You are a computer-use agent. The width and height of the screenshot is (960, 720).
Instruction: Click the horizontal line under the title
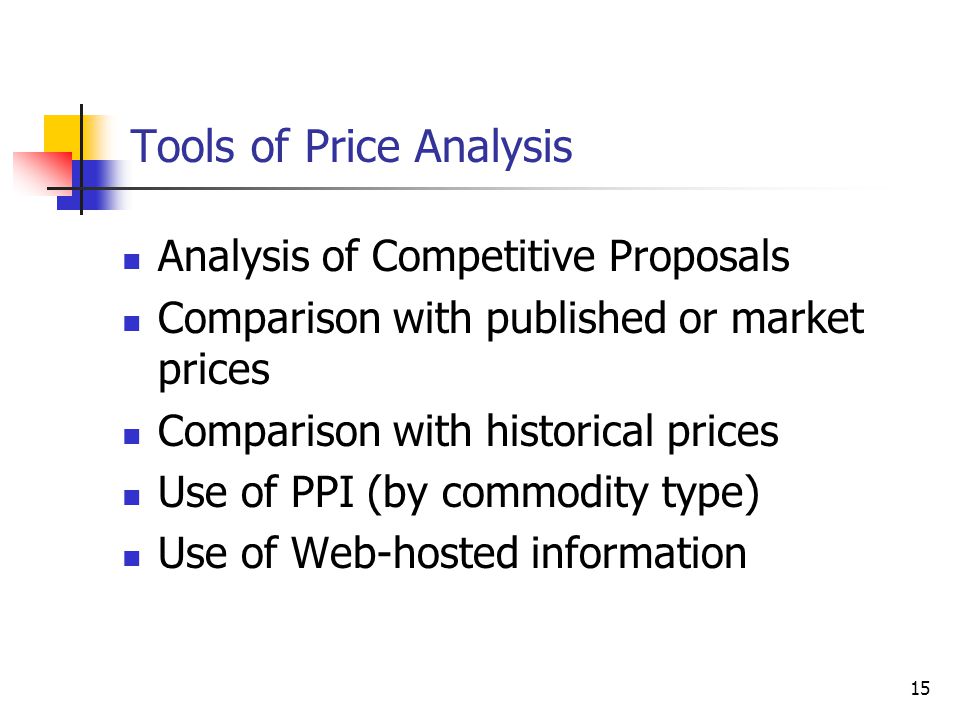[x=465, y=188]
